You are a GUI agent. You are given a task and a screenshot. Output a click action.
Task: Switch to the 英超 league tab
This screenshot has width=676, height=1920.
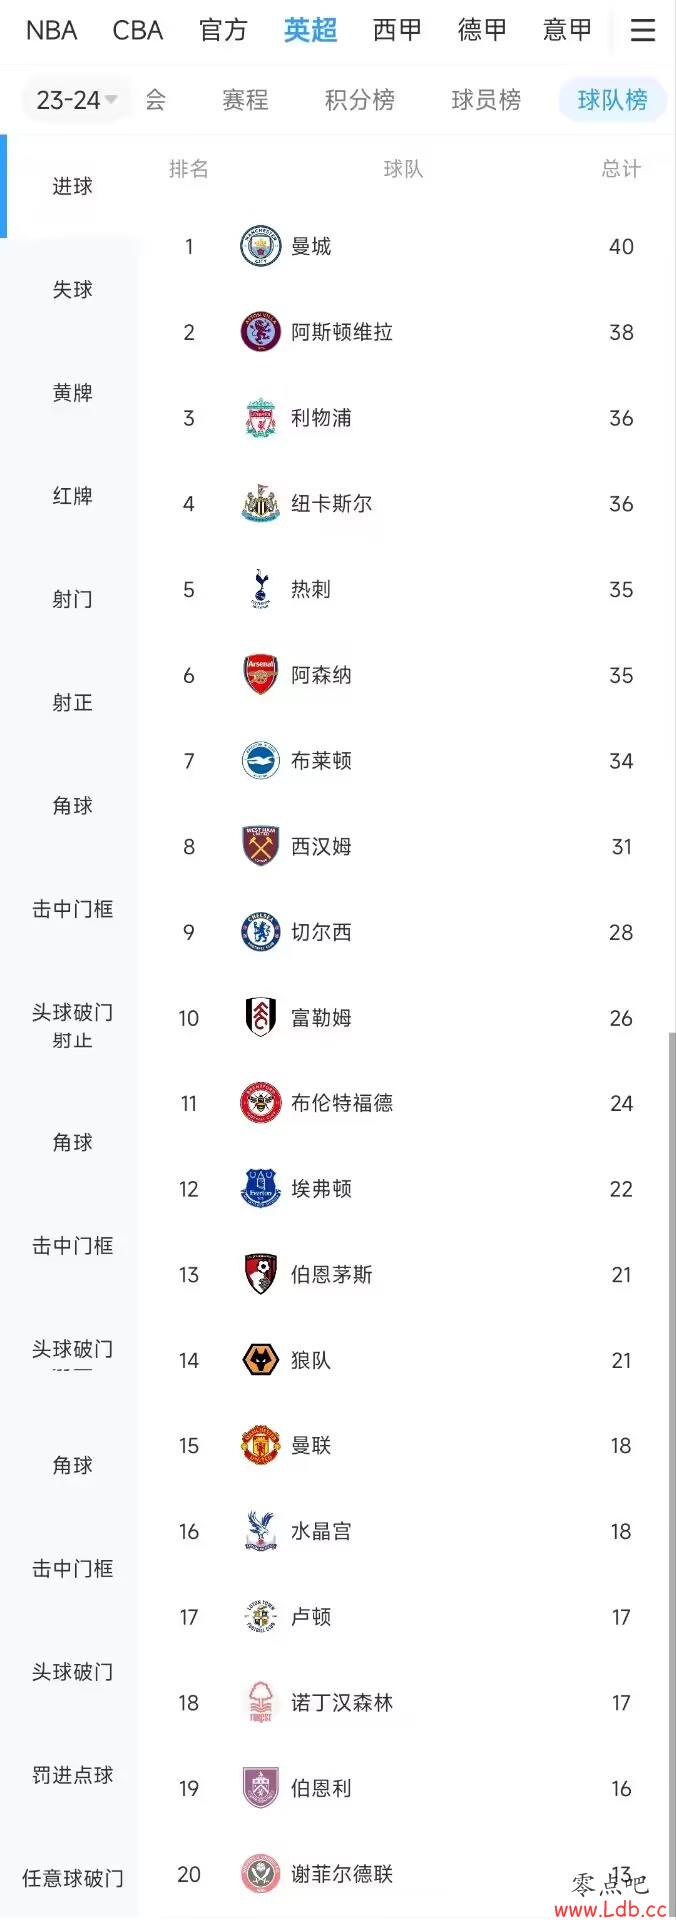(310, 30)
